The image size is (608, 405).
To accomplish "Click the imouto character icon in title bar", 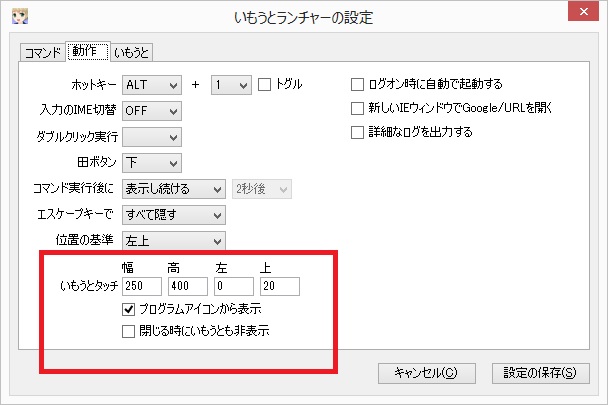I will [20, 16].
